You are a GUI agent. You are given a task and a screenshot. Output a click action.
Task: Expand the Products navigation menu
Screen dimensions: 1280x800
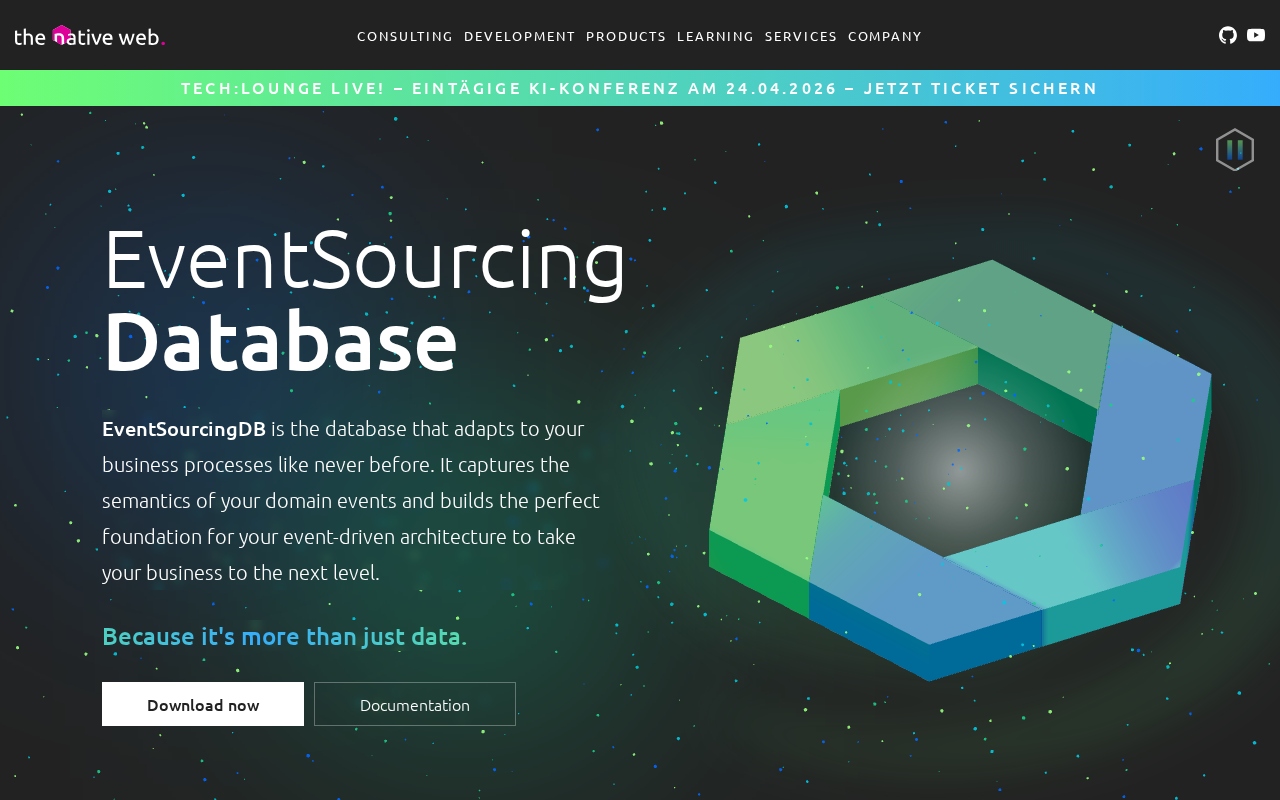(626, 36)
